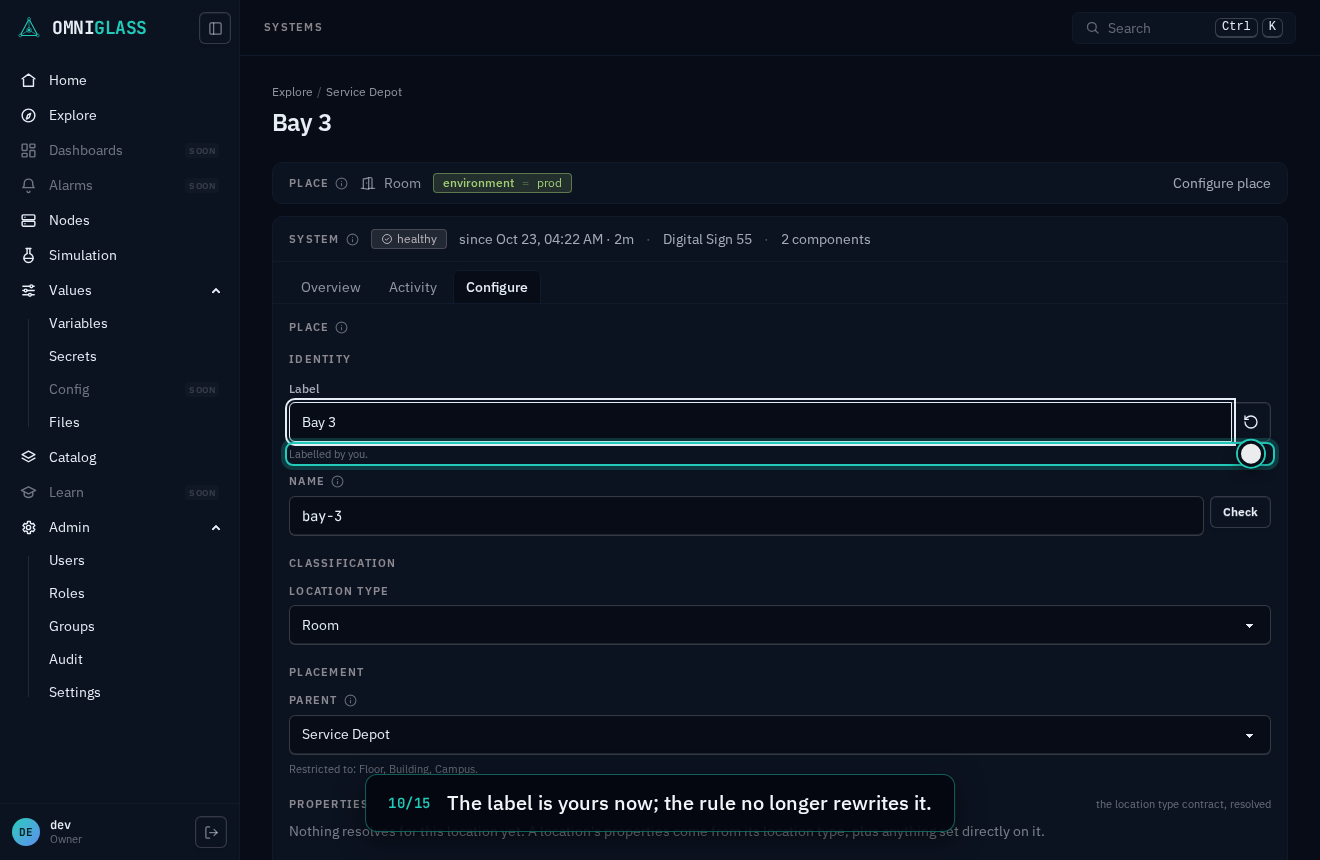Image resolution: width=1320 pixels, height=860 pixels.
Task: Click Configure place link
Action: (x=1222, y=183)
